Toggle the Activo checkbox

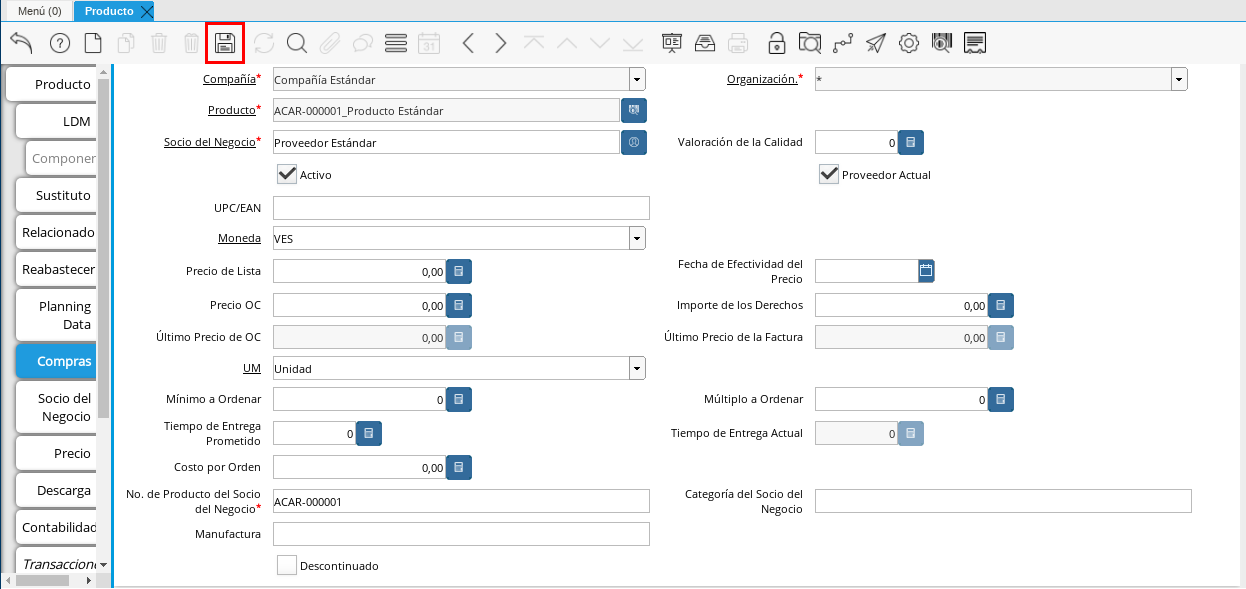pos(287,175)
